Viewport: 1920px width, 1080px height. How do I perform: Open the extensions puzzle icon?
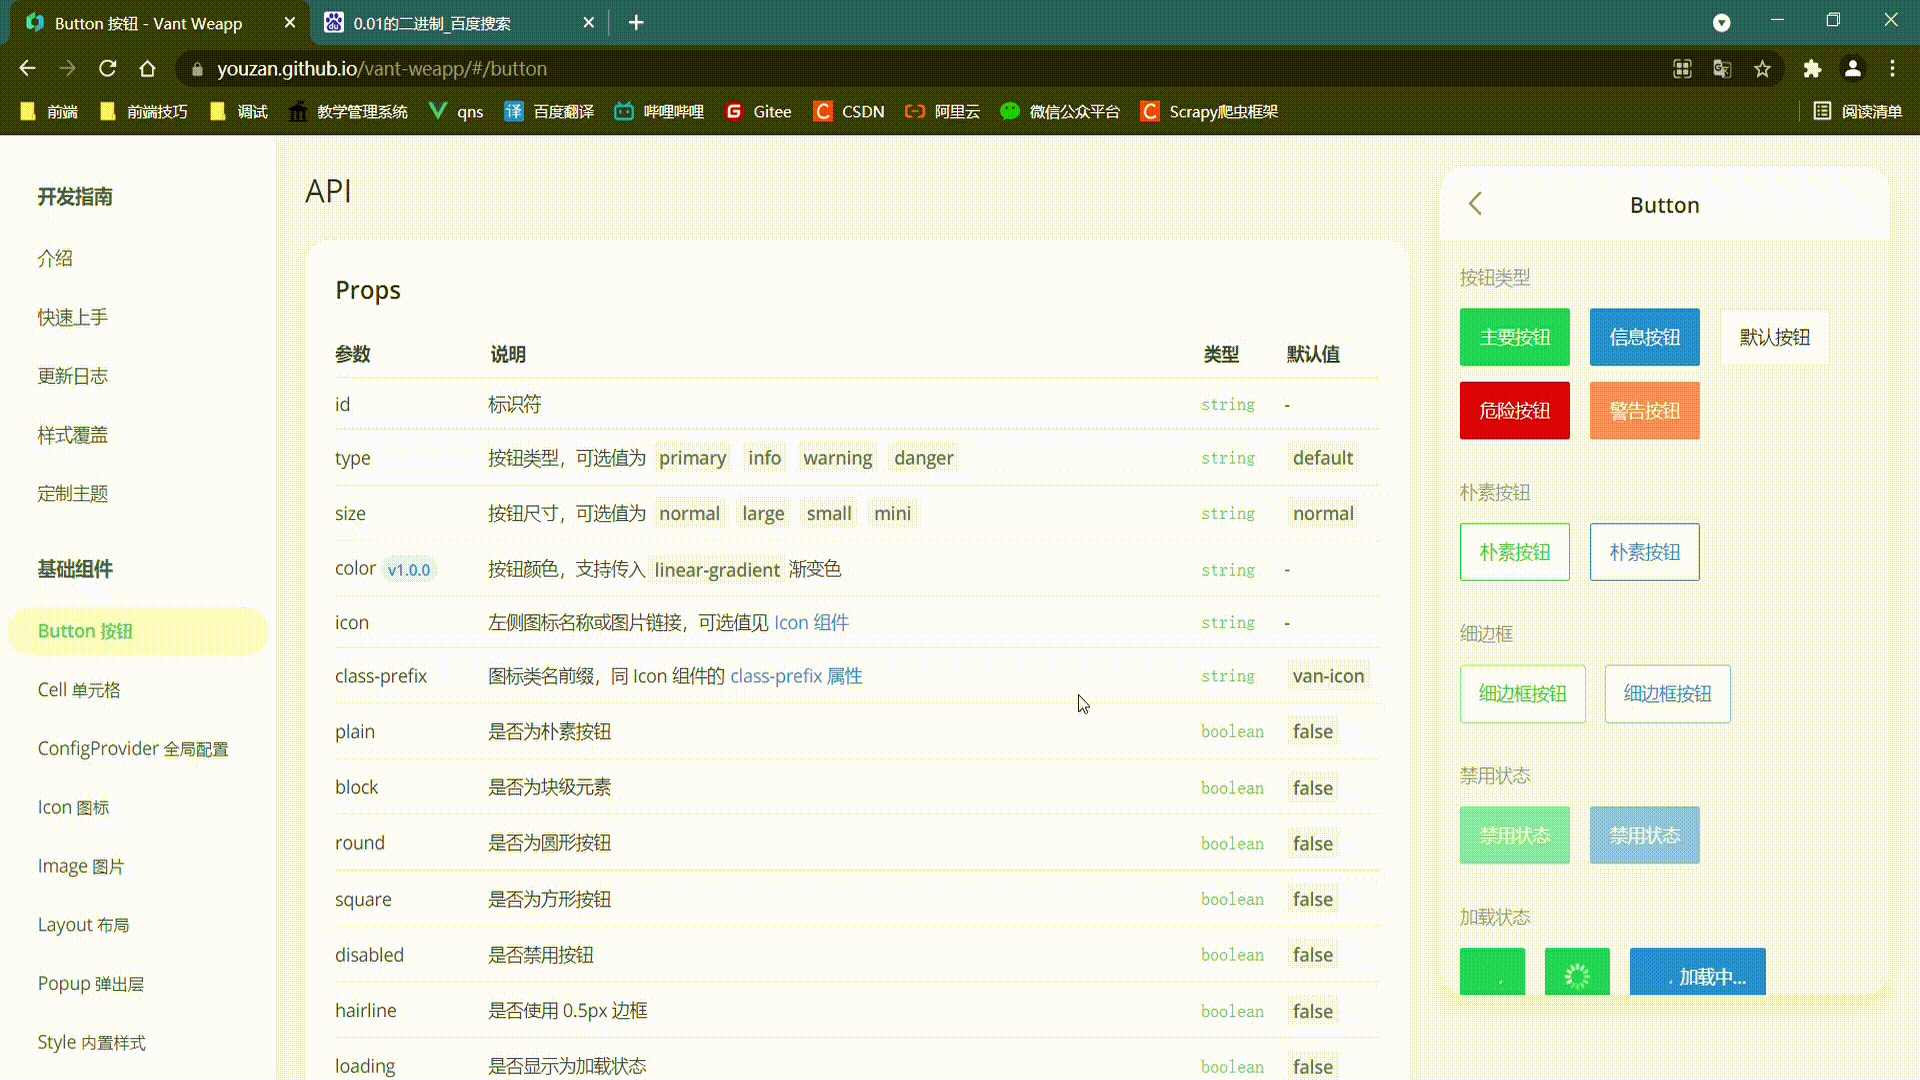click(1812, 68)
